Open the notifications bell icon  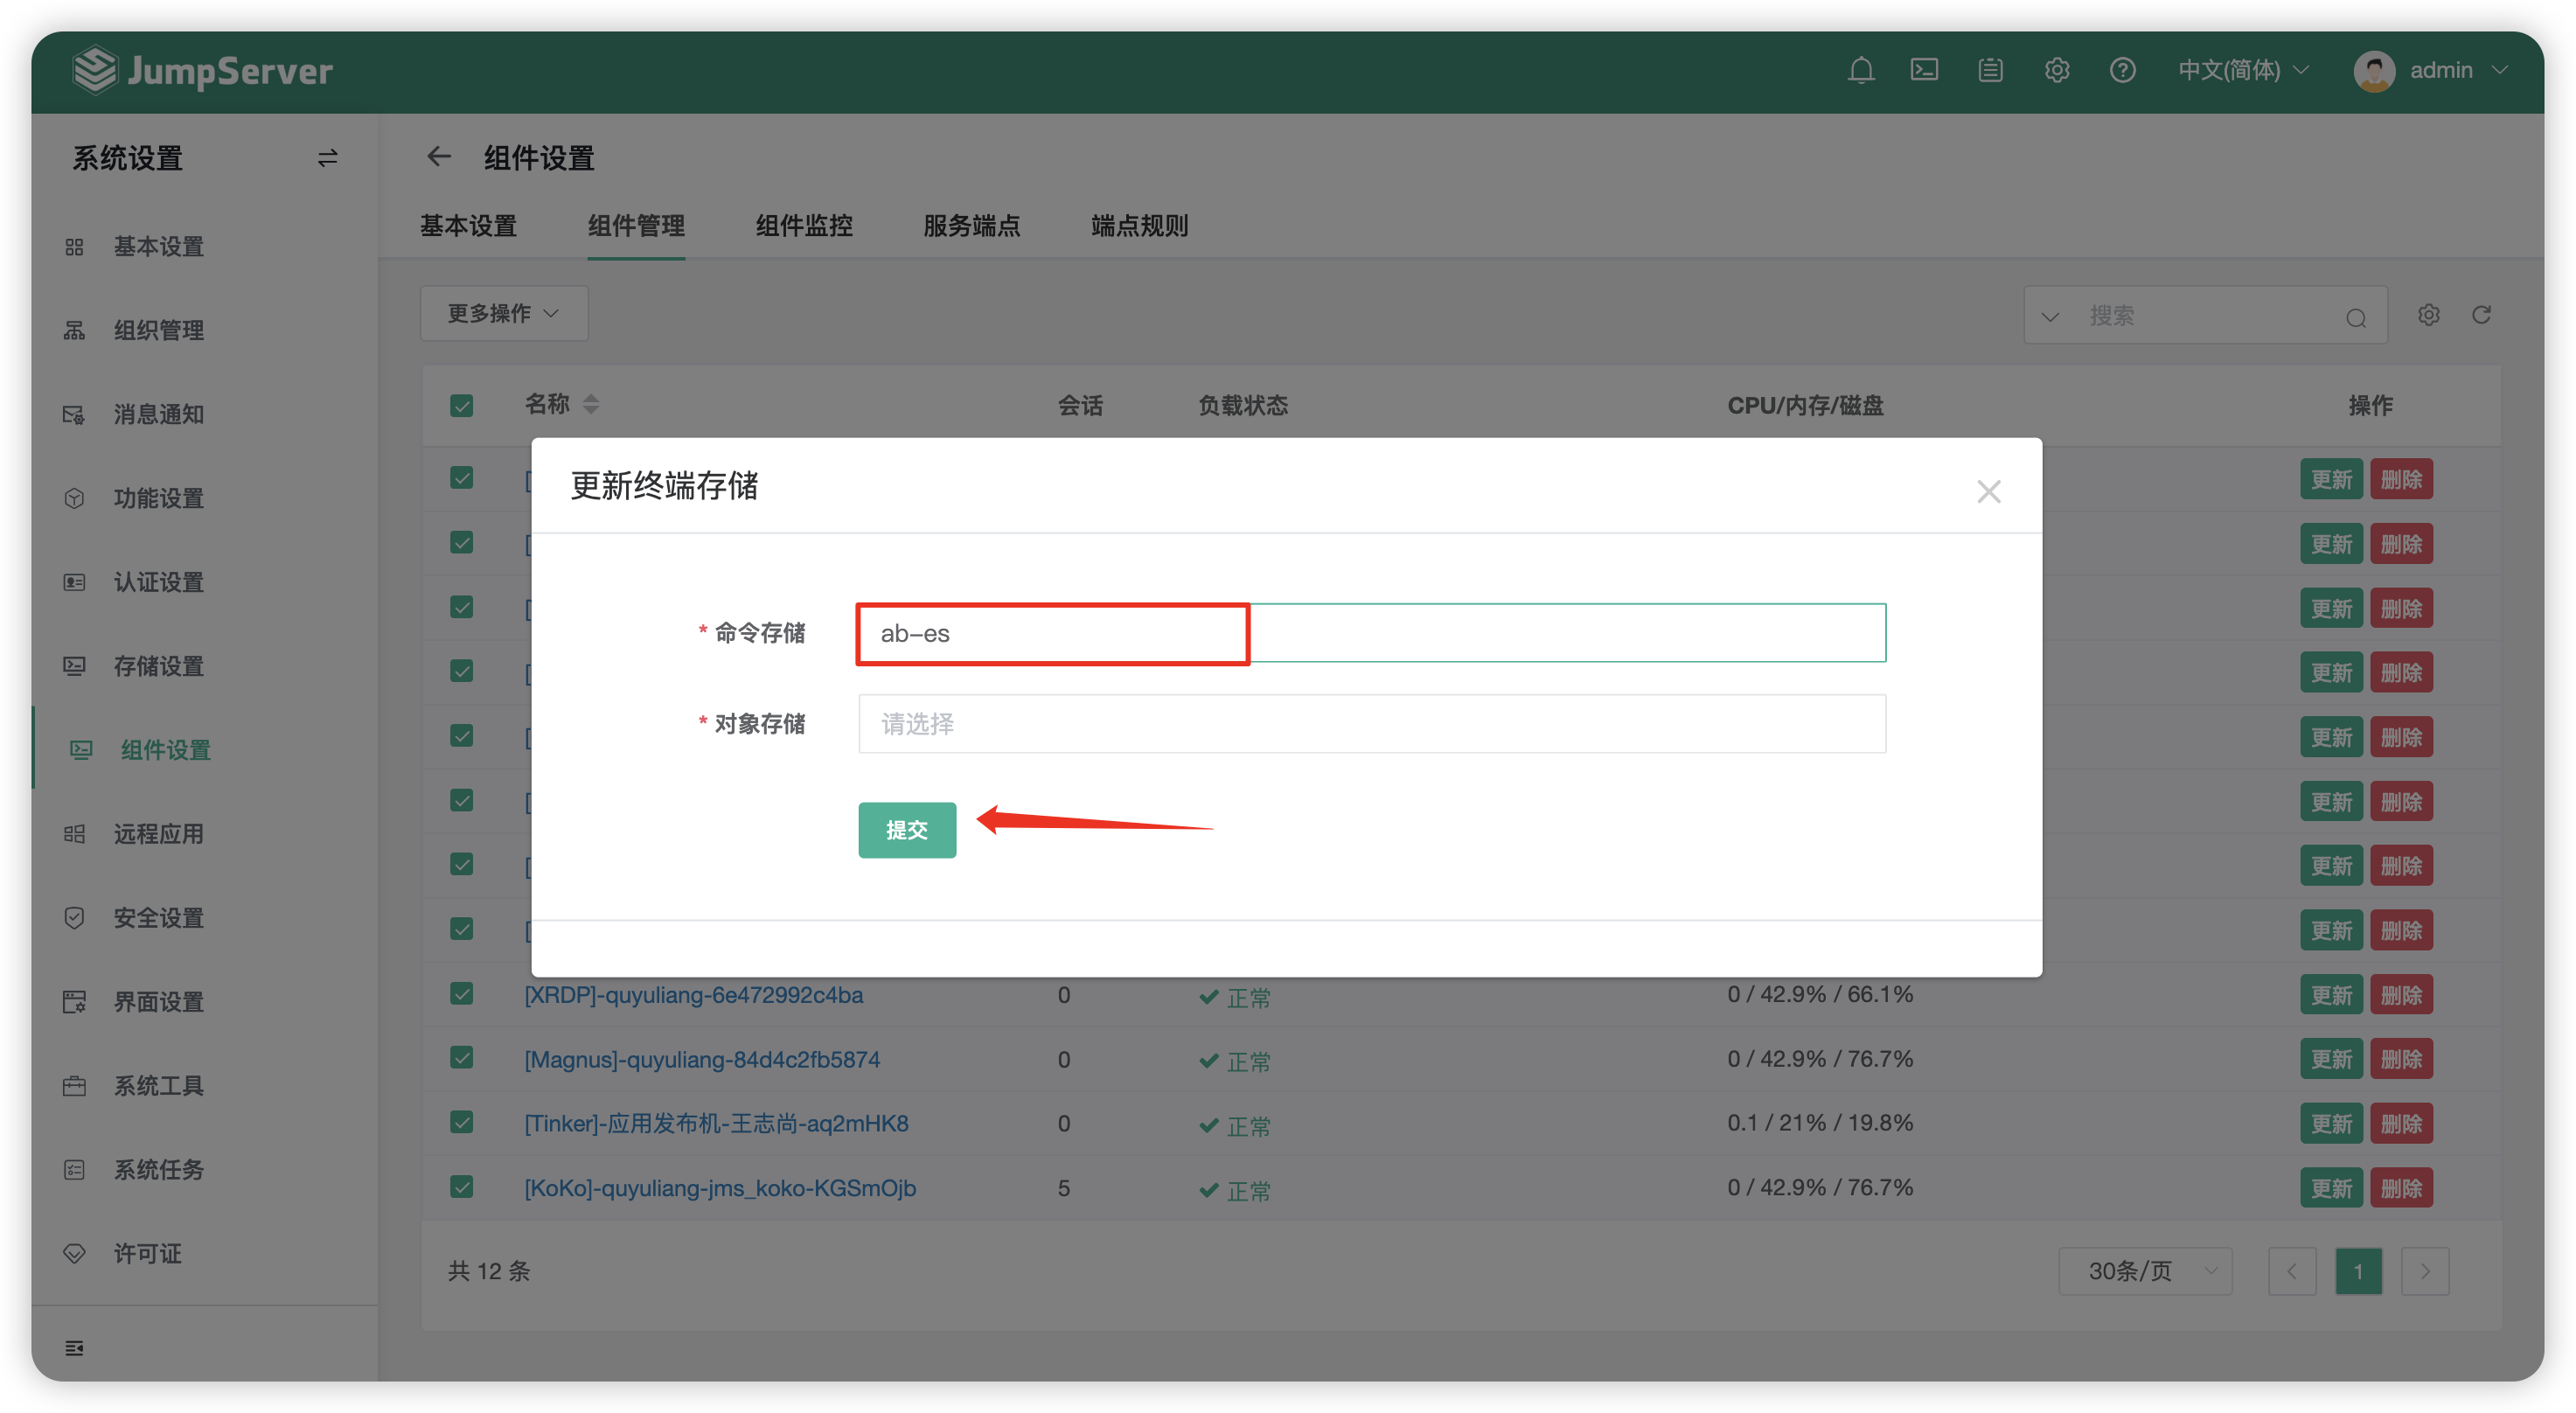[1860, 70]
